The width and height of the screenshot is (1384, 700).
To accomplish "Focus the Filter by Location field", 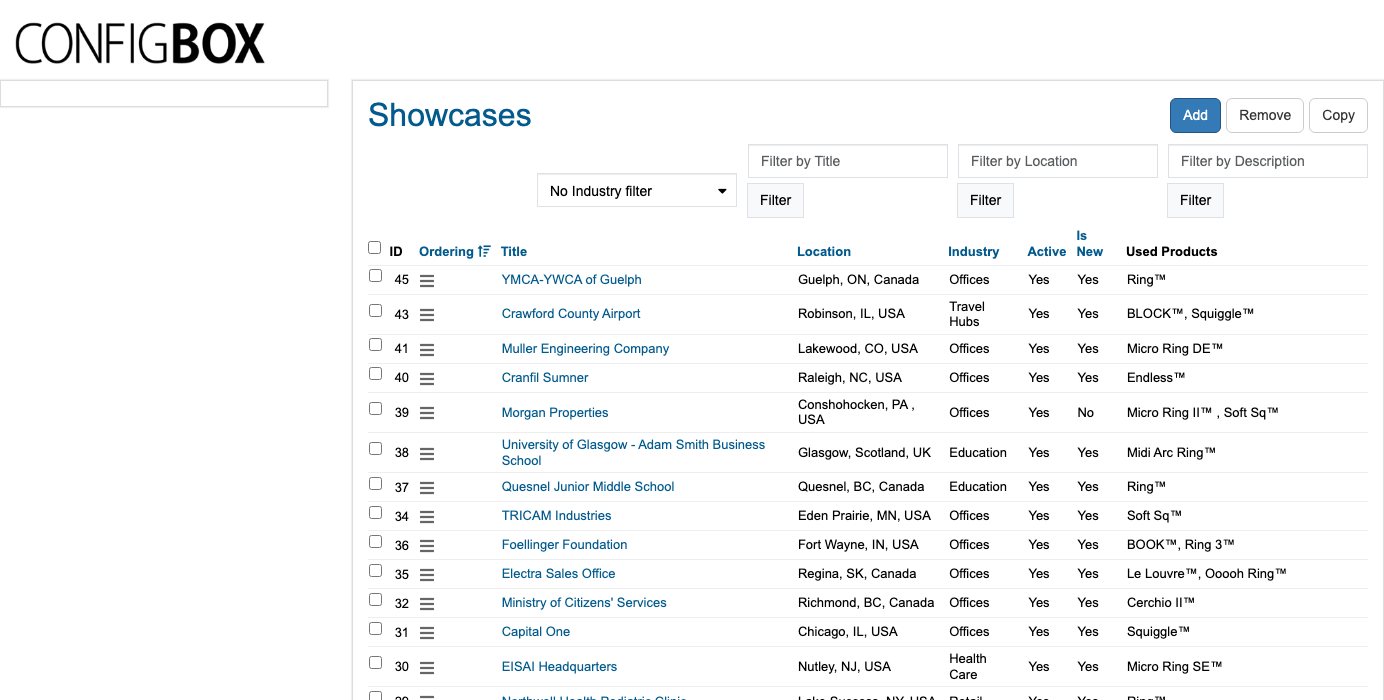I will coord(1058,161).
